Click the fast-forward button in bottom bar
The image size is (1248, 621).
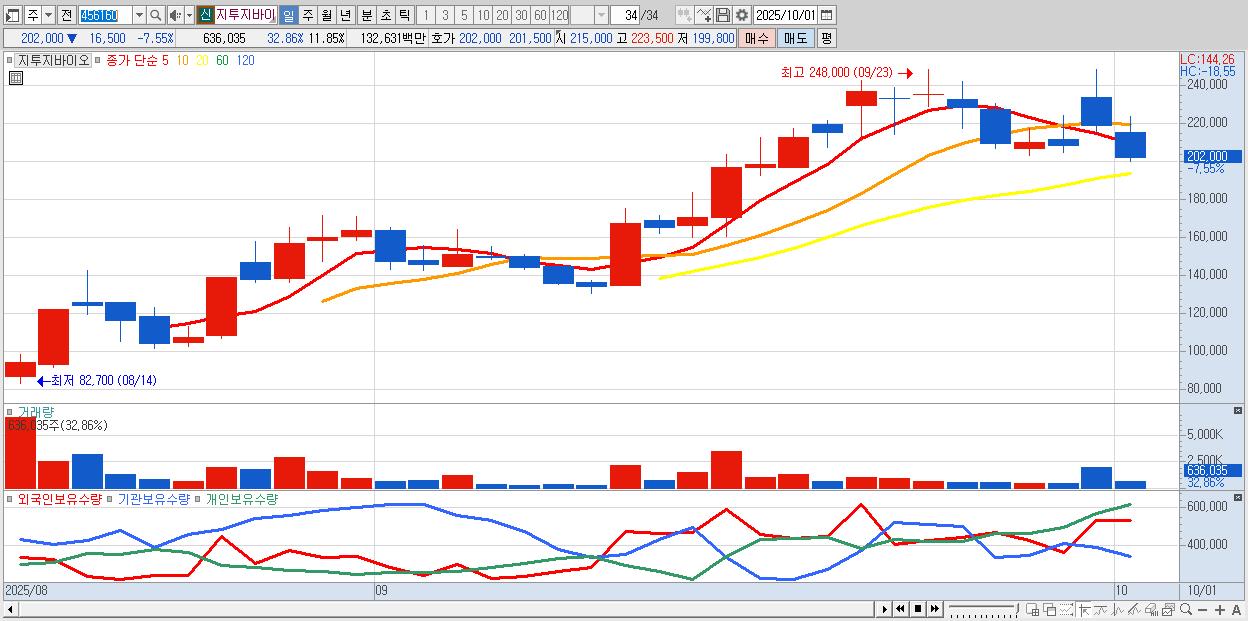coord(933,609)
